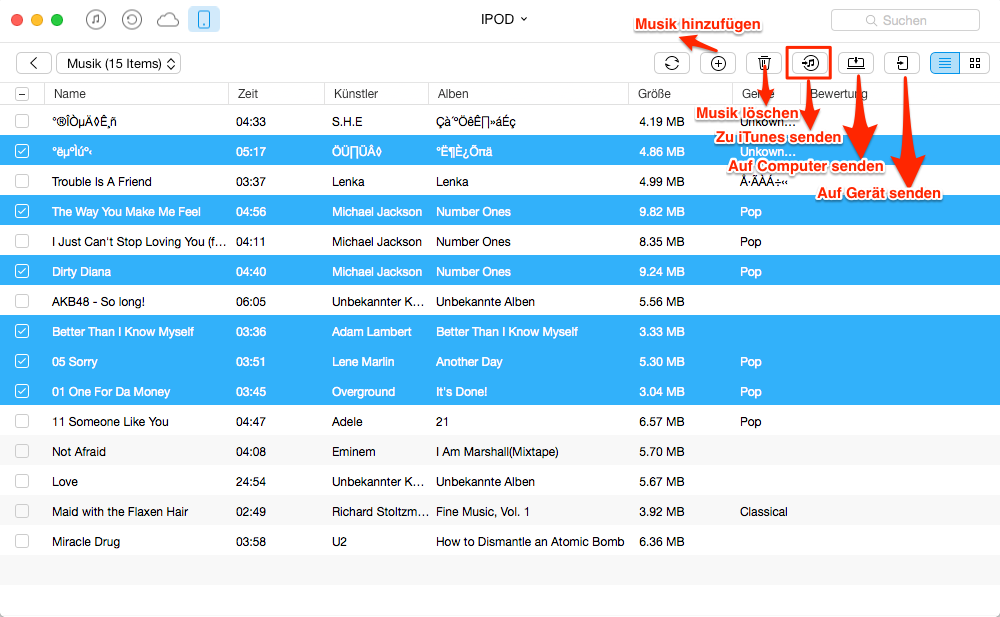Open the iCloud content icon
This screenshot has height=617, width=1000.
(x=168, y=20)
